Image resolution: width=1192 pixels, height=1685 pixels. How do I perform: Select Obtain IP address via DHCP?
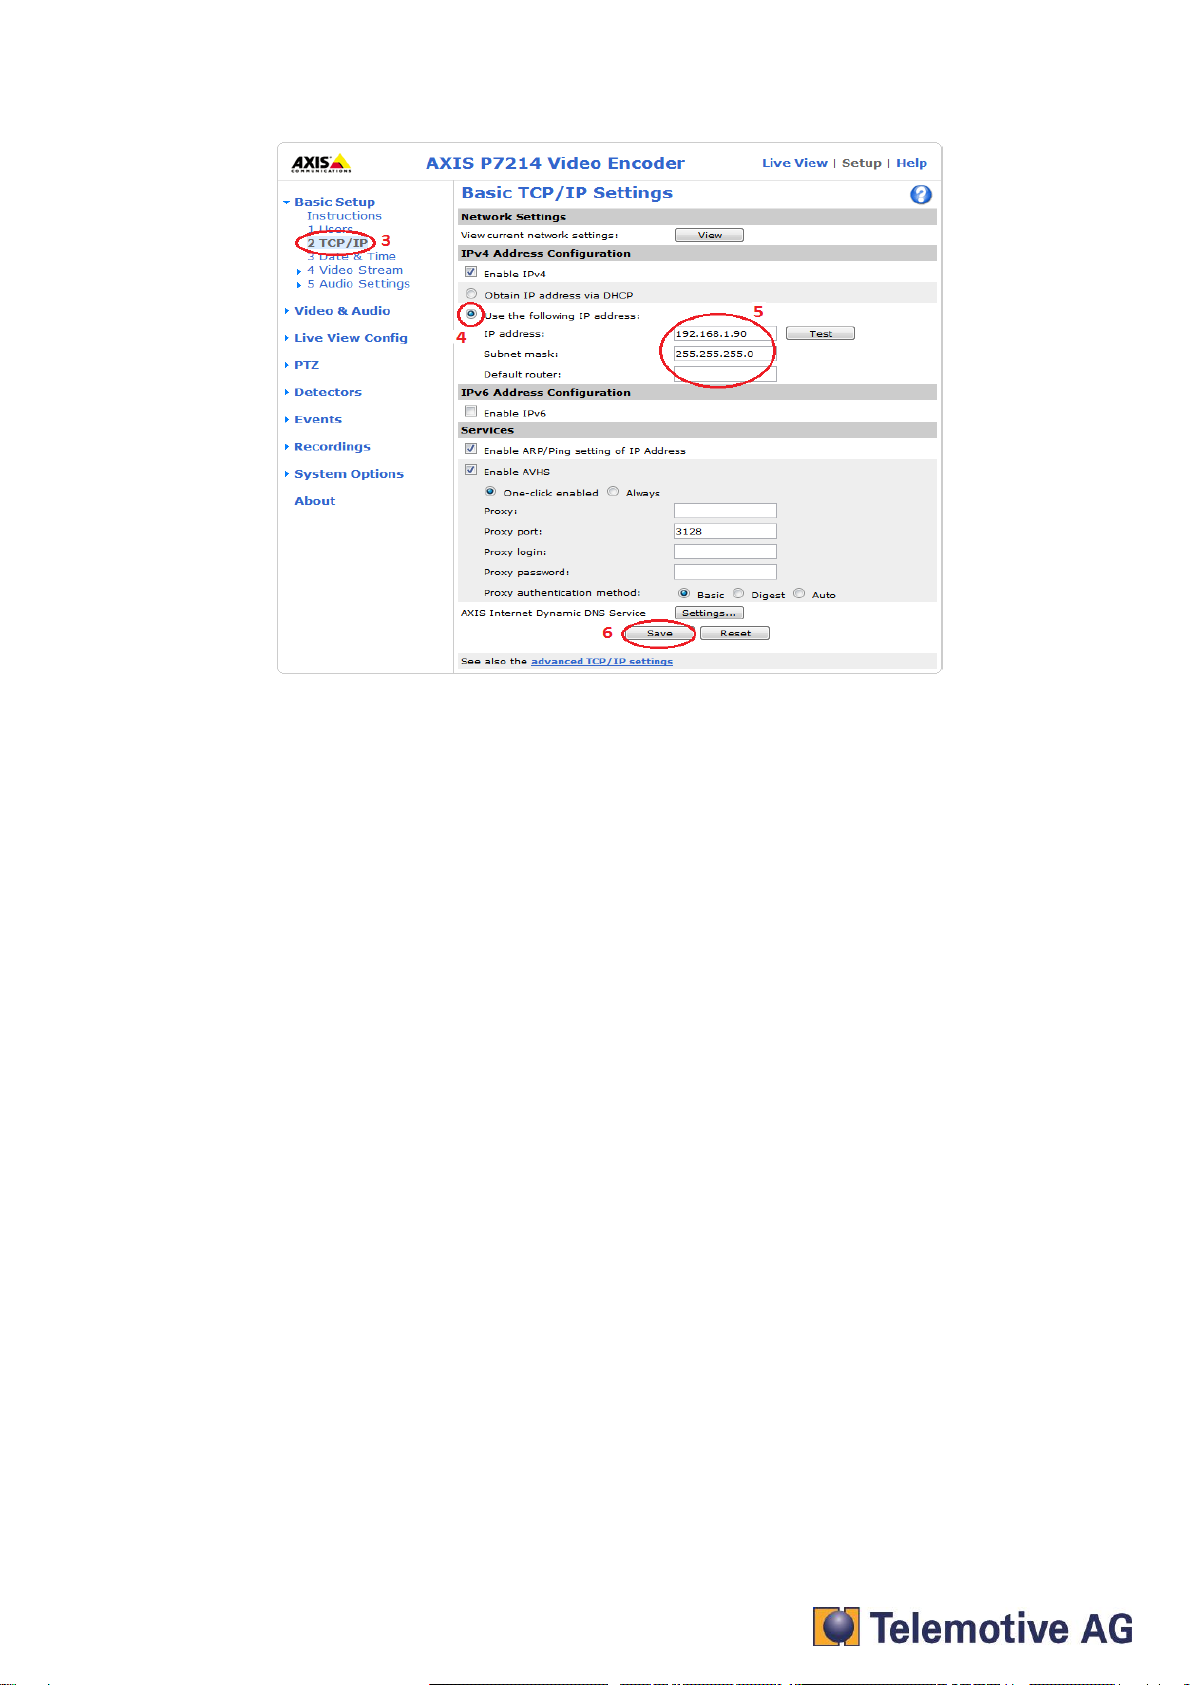(x=471, y=294)
